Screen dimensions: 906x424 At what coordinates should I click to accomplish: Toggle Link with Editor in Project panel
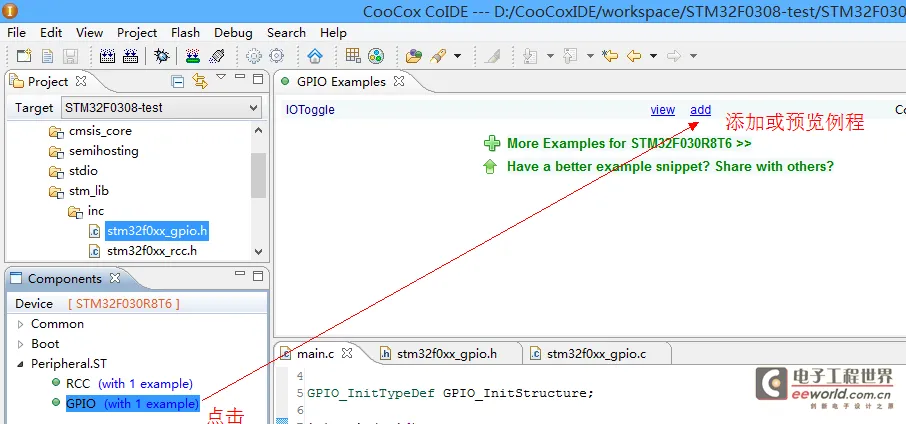pos(200,81)
